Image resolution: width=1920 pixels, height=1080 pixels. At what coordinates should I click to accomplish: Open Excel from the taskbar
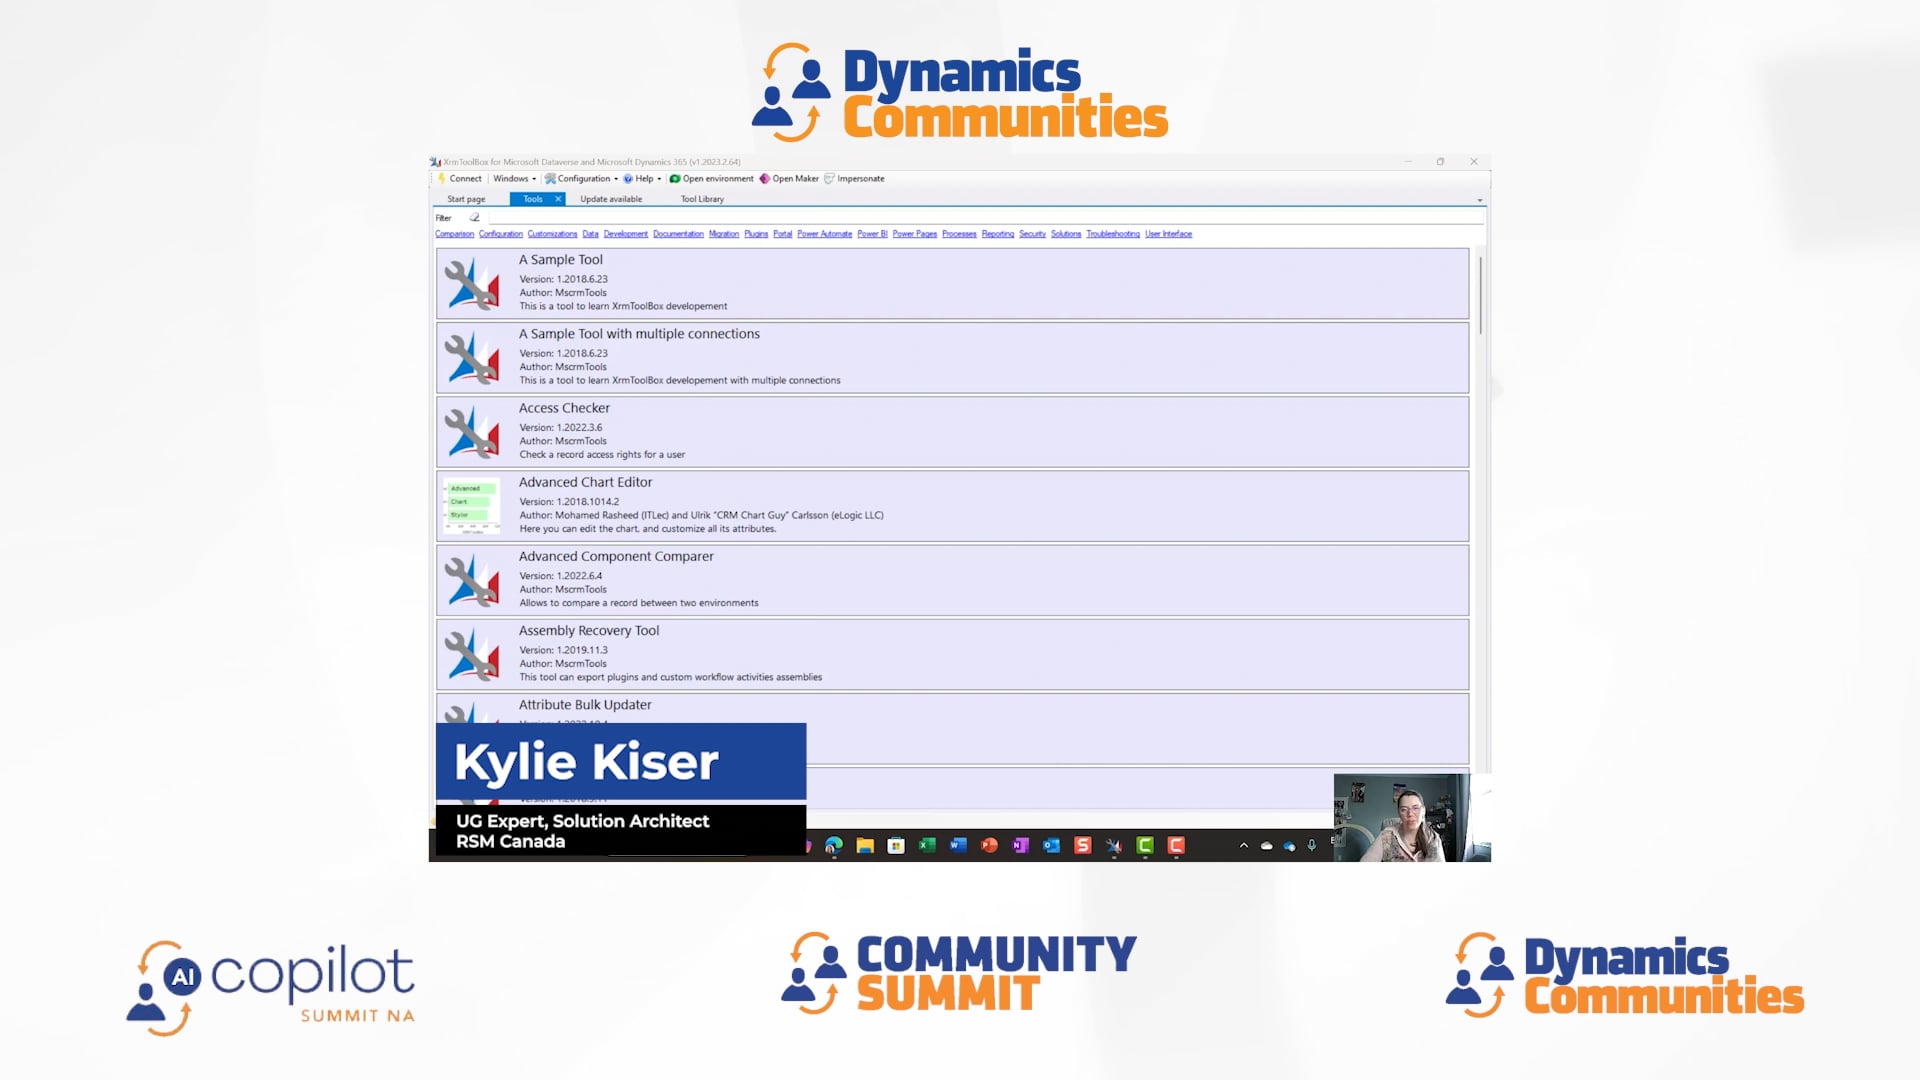click(927, 846)
